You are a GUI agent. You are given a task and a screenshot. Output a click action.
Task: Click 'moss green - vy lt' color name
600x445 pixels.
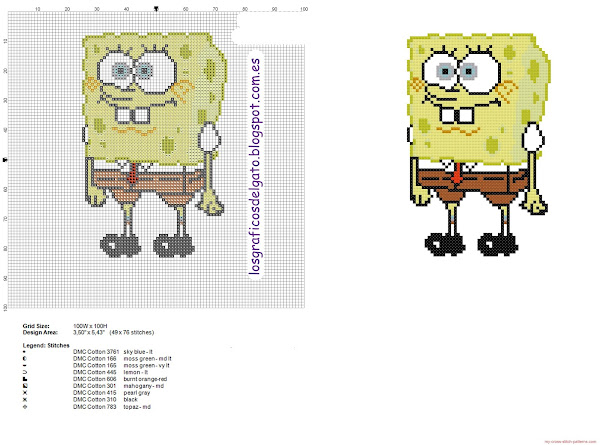pos(147,365)
